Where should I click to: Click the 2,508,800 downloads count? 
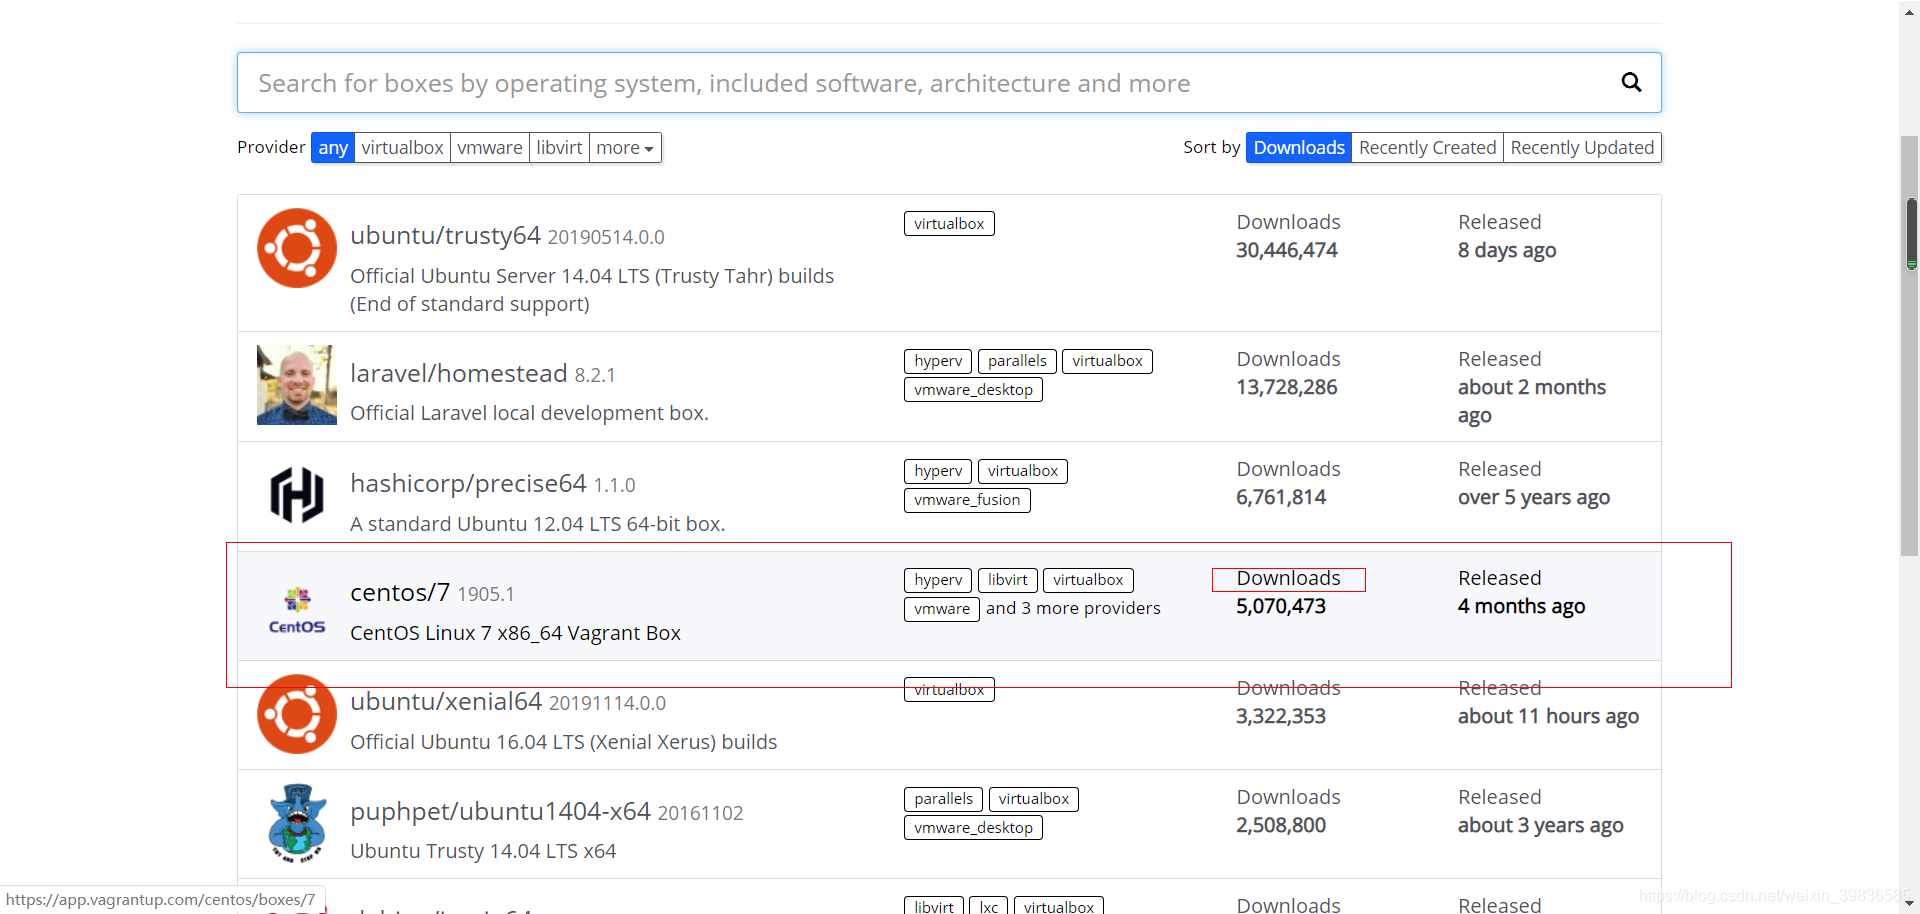[1281, 825]
